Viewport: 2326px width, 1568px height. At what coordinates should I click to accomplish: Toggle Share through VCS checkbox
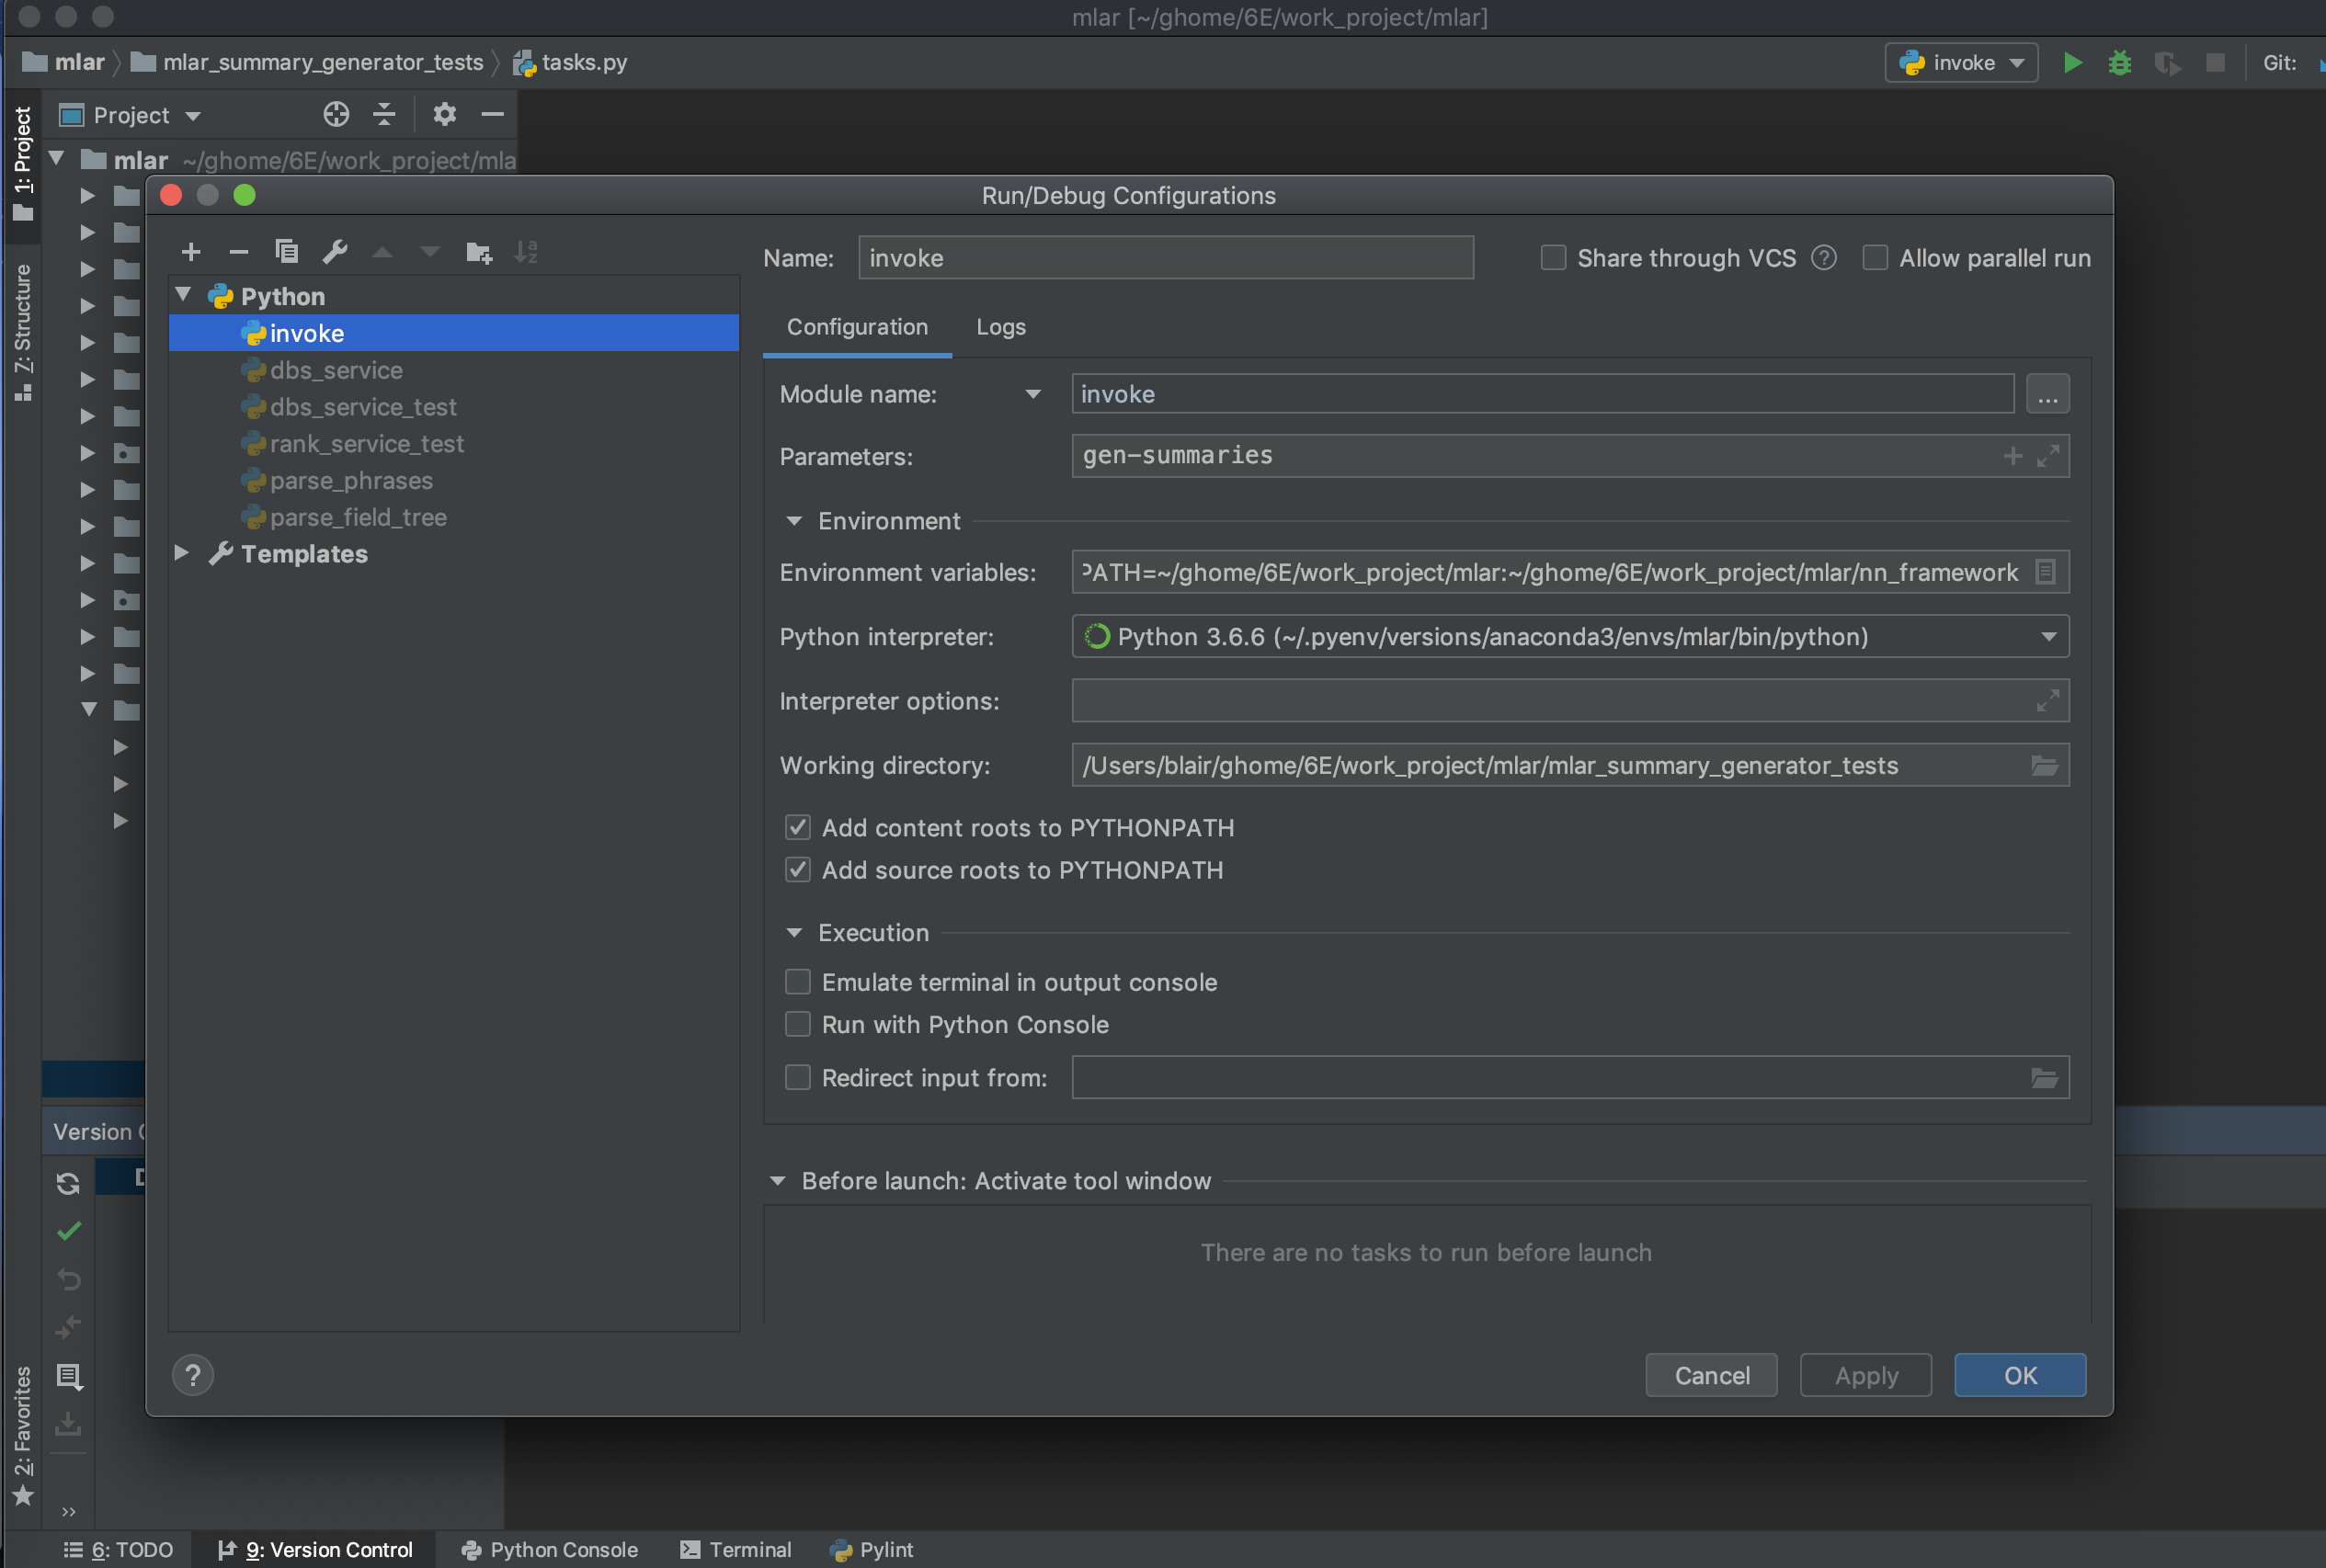[1552, 258]
